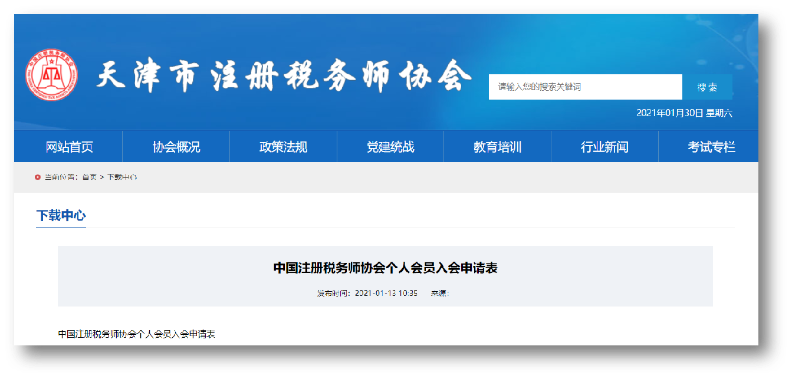
Task: Click the 来源 source label
Action: tap(439, 293)
